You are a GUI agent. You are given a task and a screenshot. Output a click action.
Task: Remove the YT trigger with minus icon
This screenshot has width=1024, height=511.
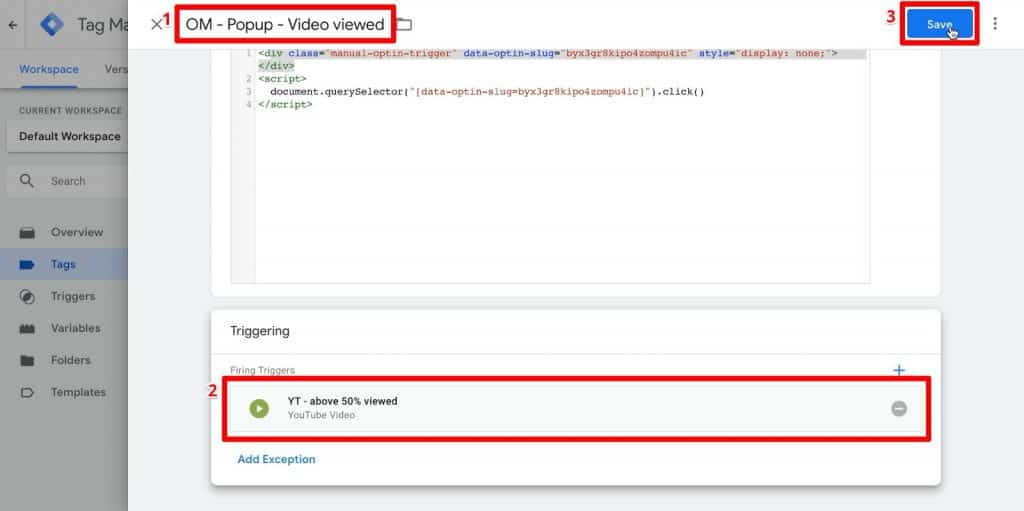pos(899,408)
